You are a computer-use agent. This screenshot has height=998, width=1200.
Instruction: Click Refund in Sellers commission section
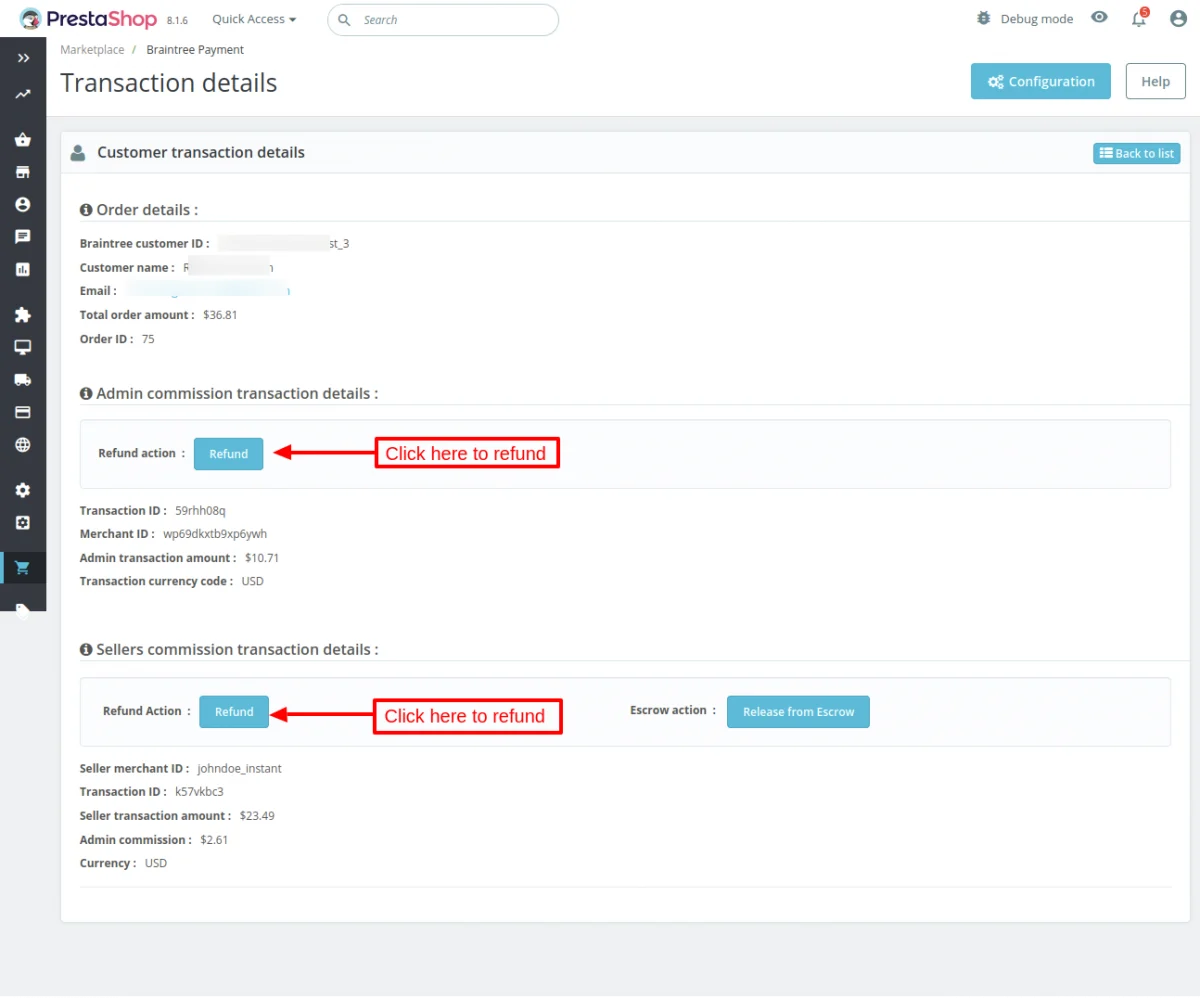pos(234,712)
